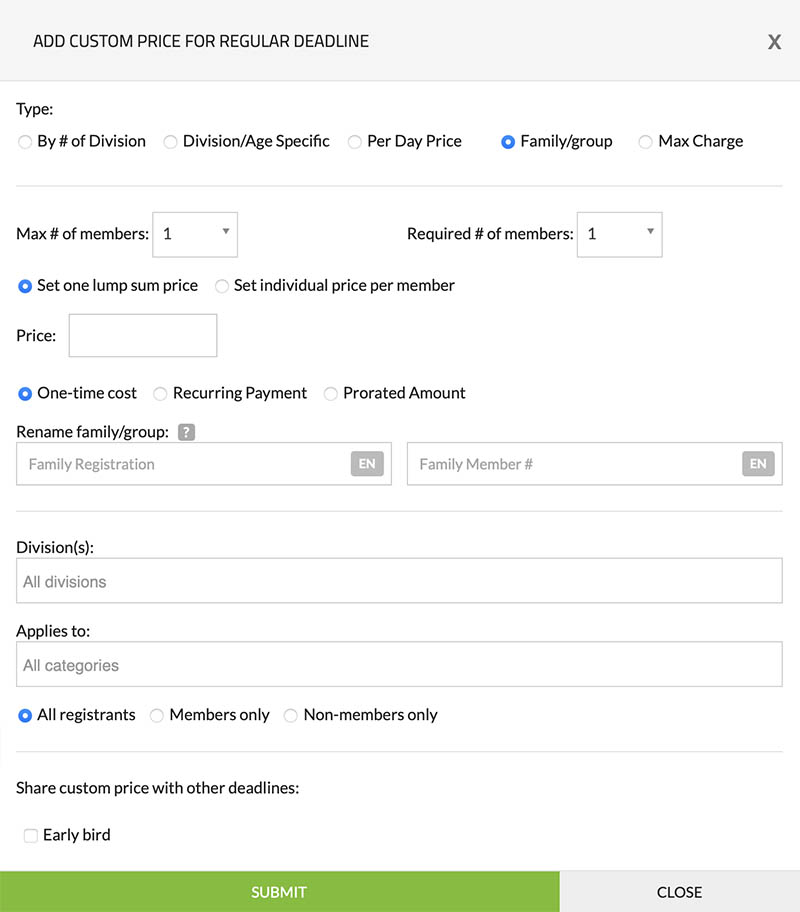Select Recurring Payment option
Screen dimensions: 800x912
(x=160, y=394)
